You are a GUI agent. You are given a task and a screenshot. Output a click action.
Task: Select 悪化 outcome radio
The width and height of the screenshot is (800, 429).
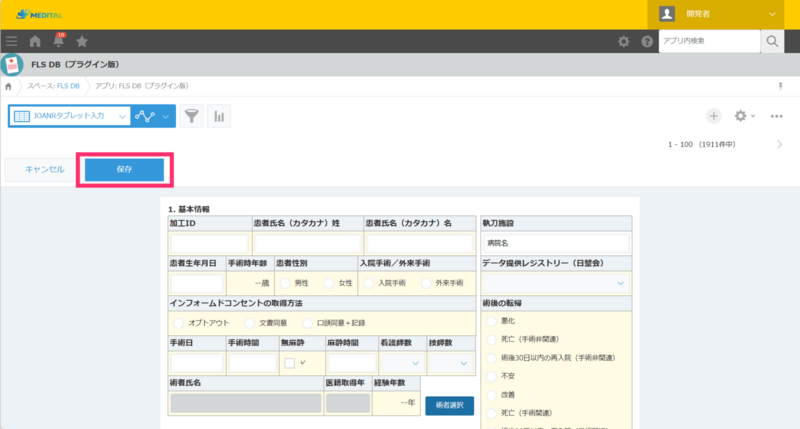pos(491,321)
